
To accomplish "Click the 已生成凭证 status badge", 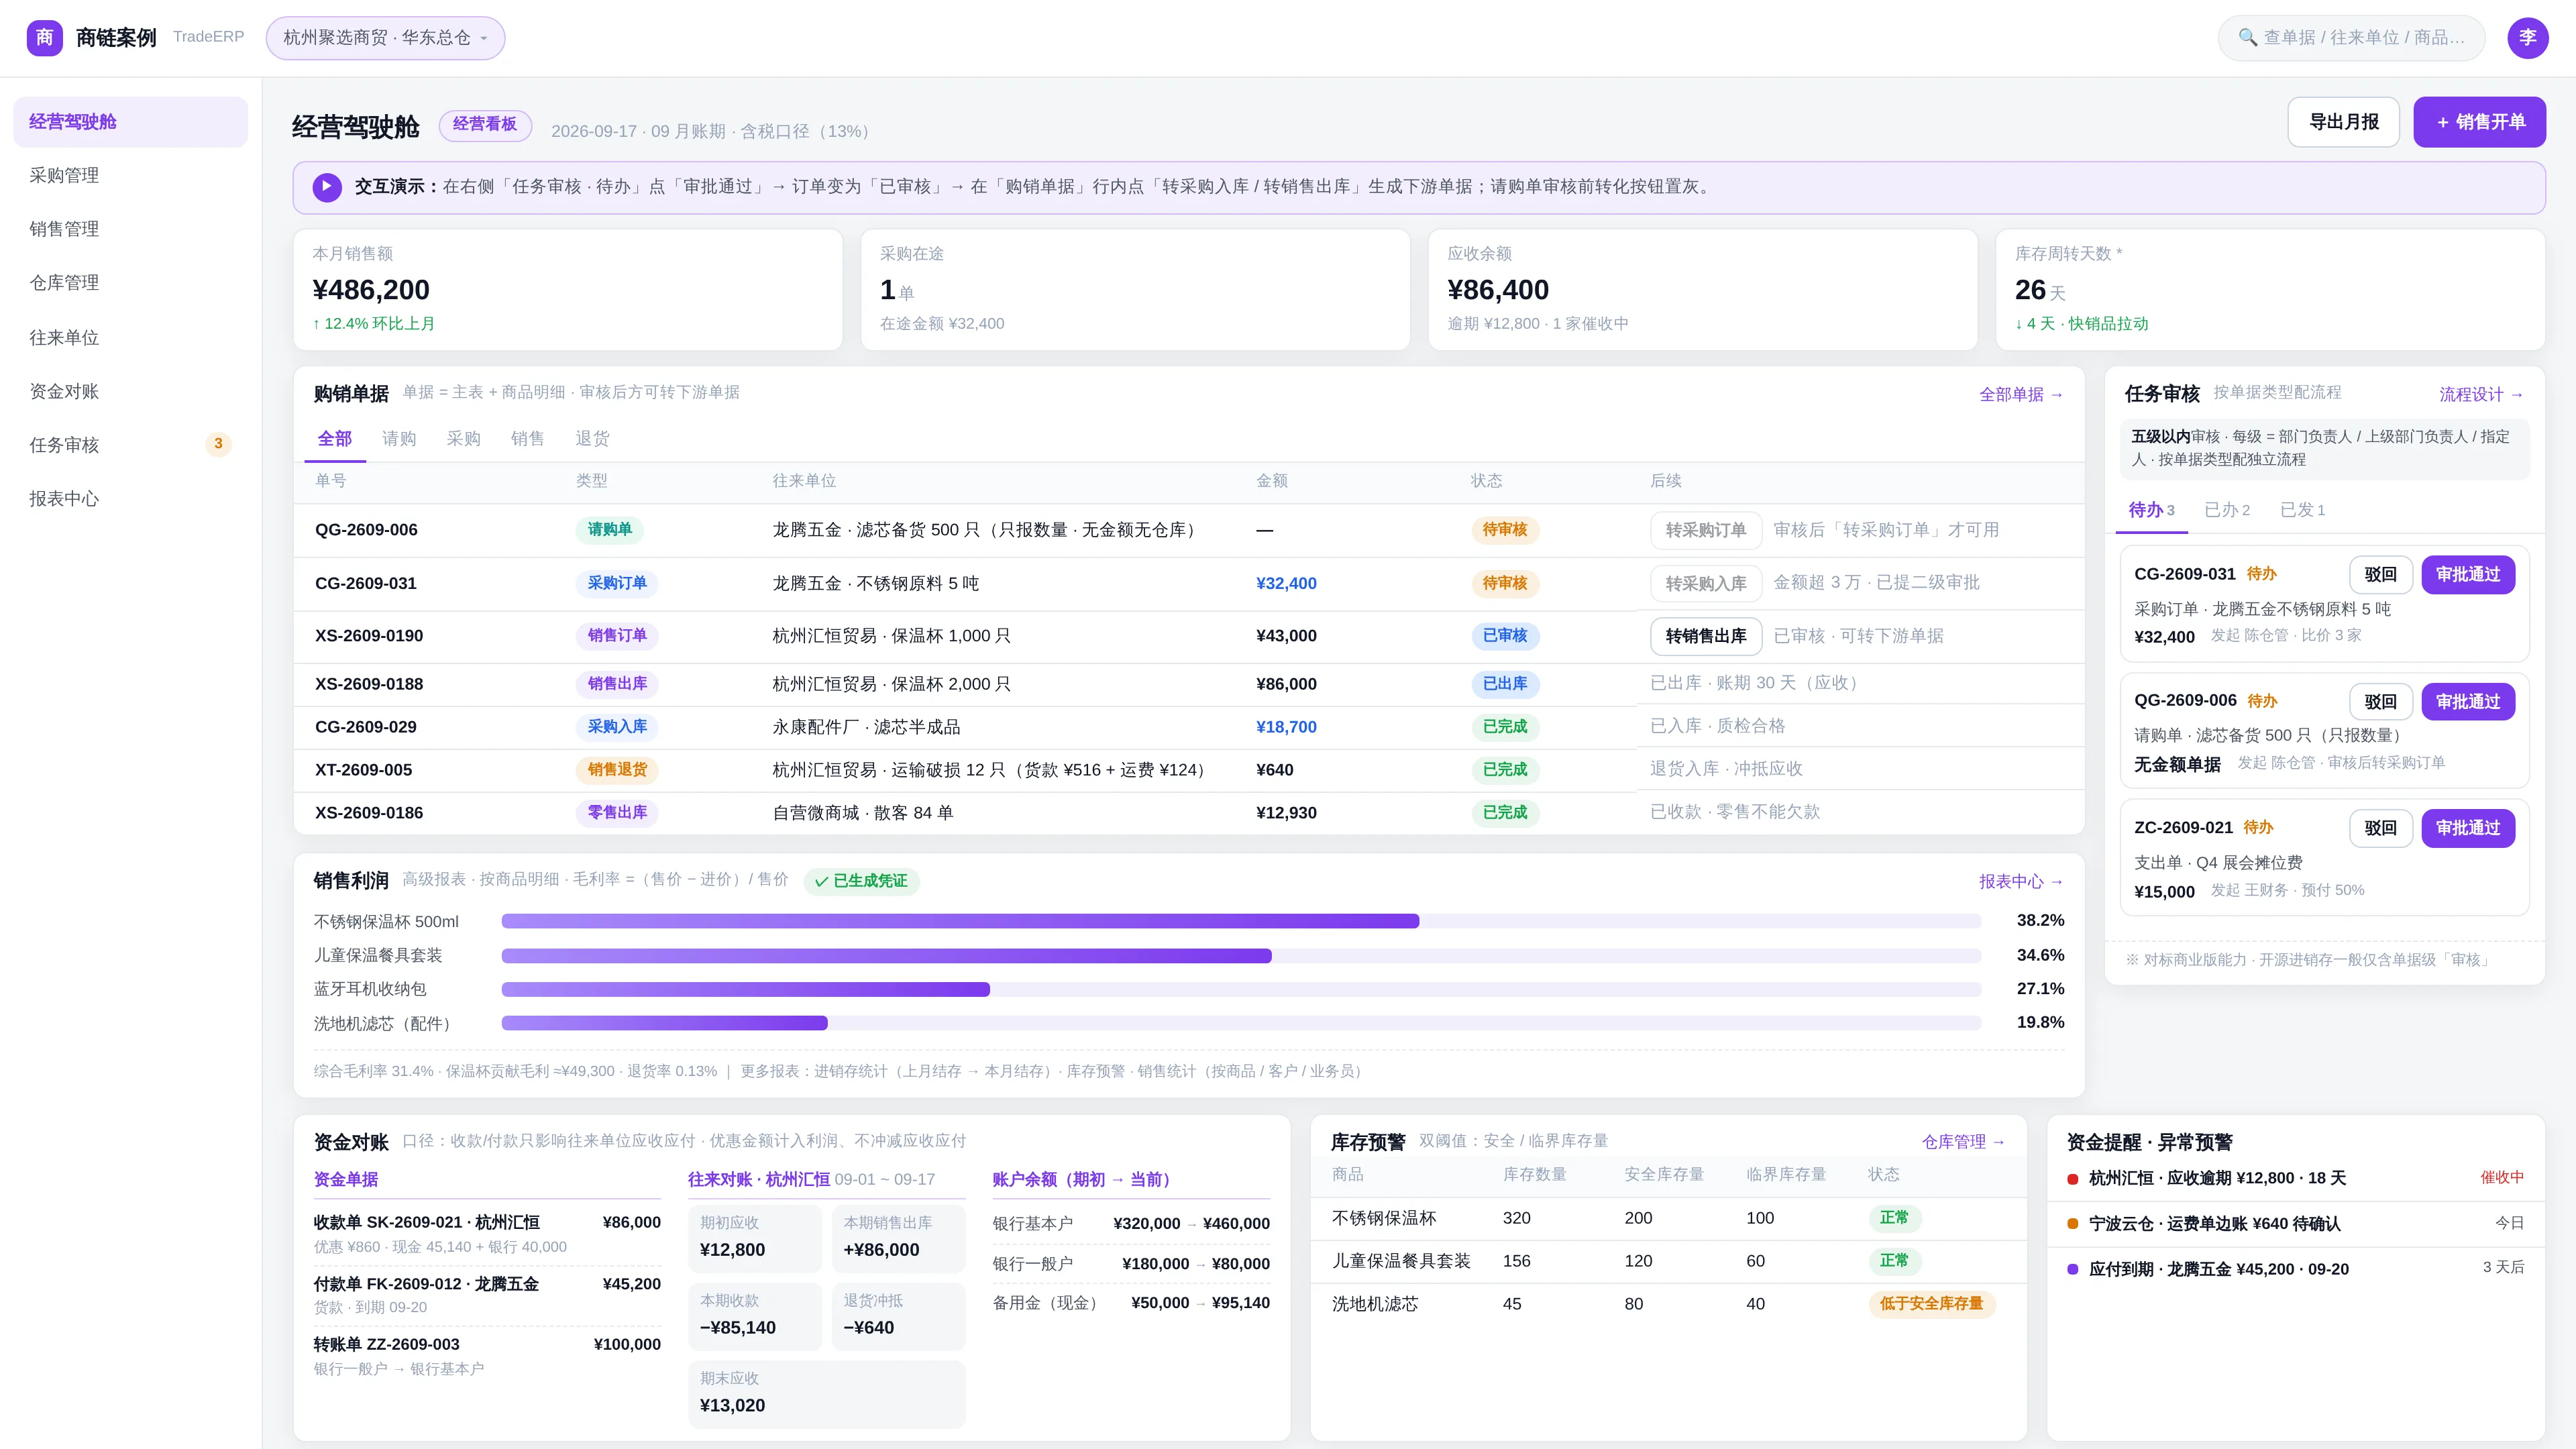I will click(861, 881).
